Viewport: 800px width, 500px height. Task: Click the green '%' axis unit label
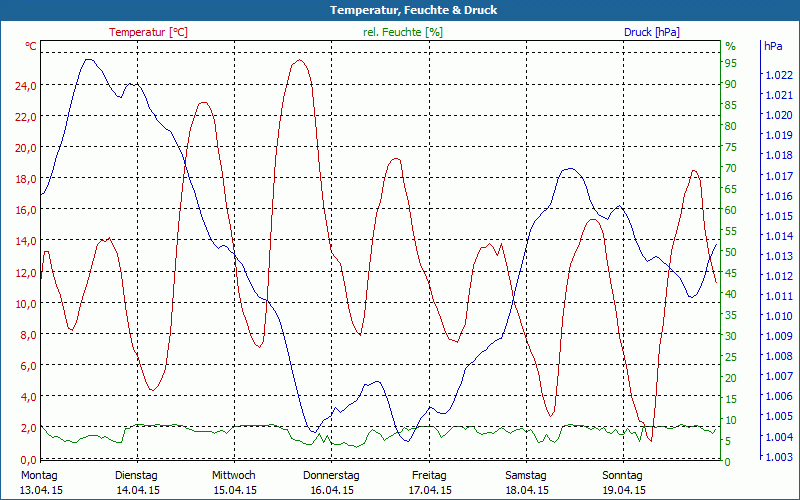730,46
